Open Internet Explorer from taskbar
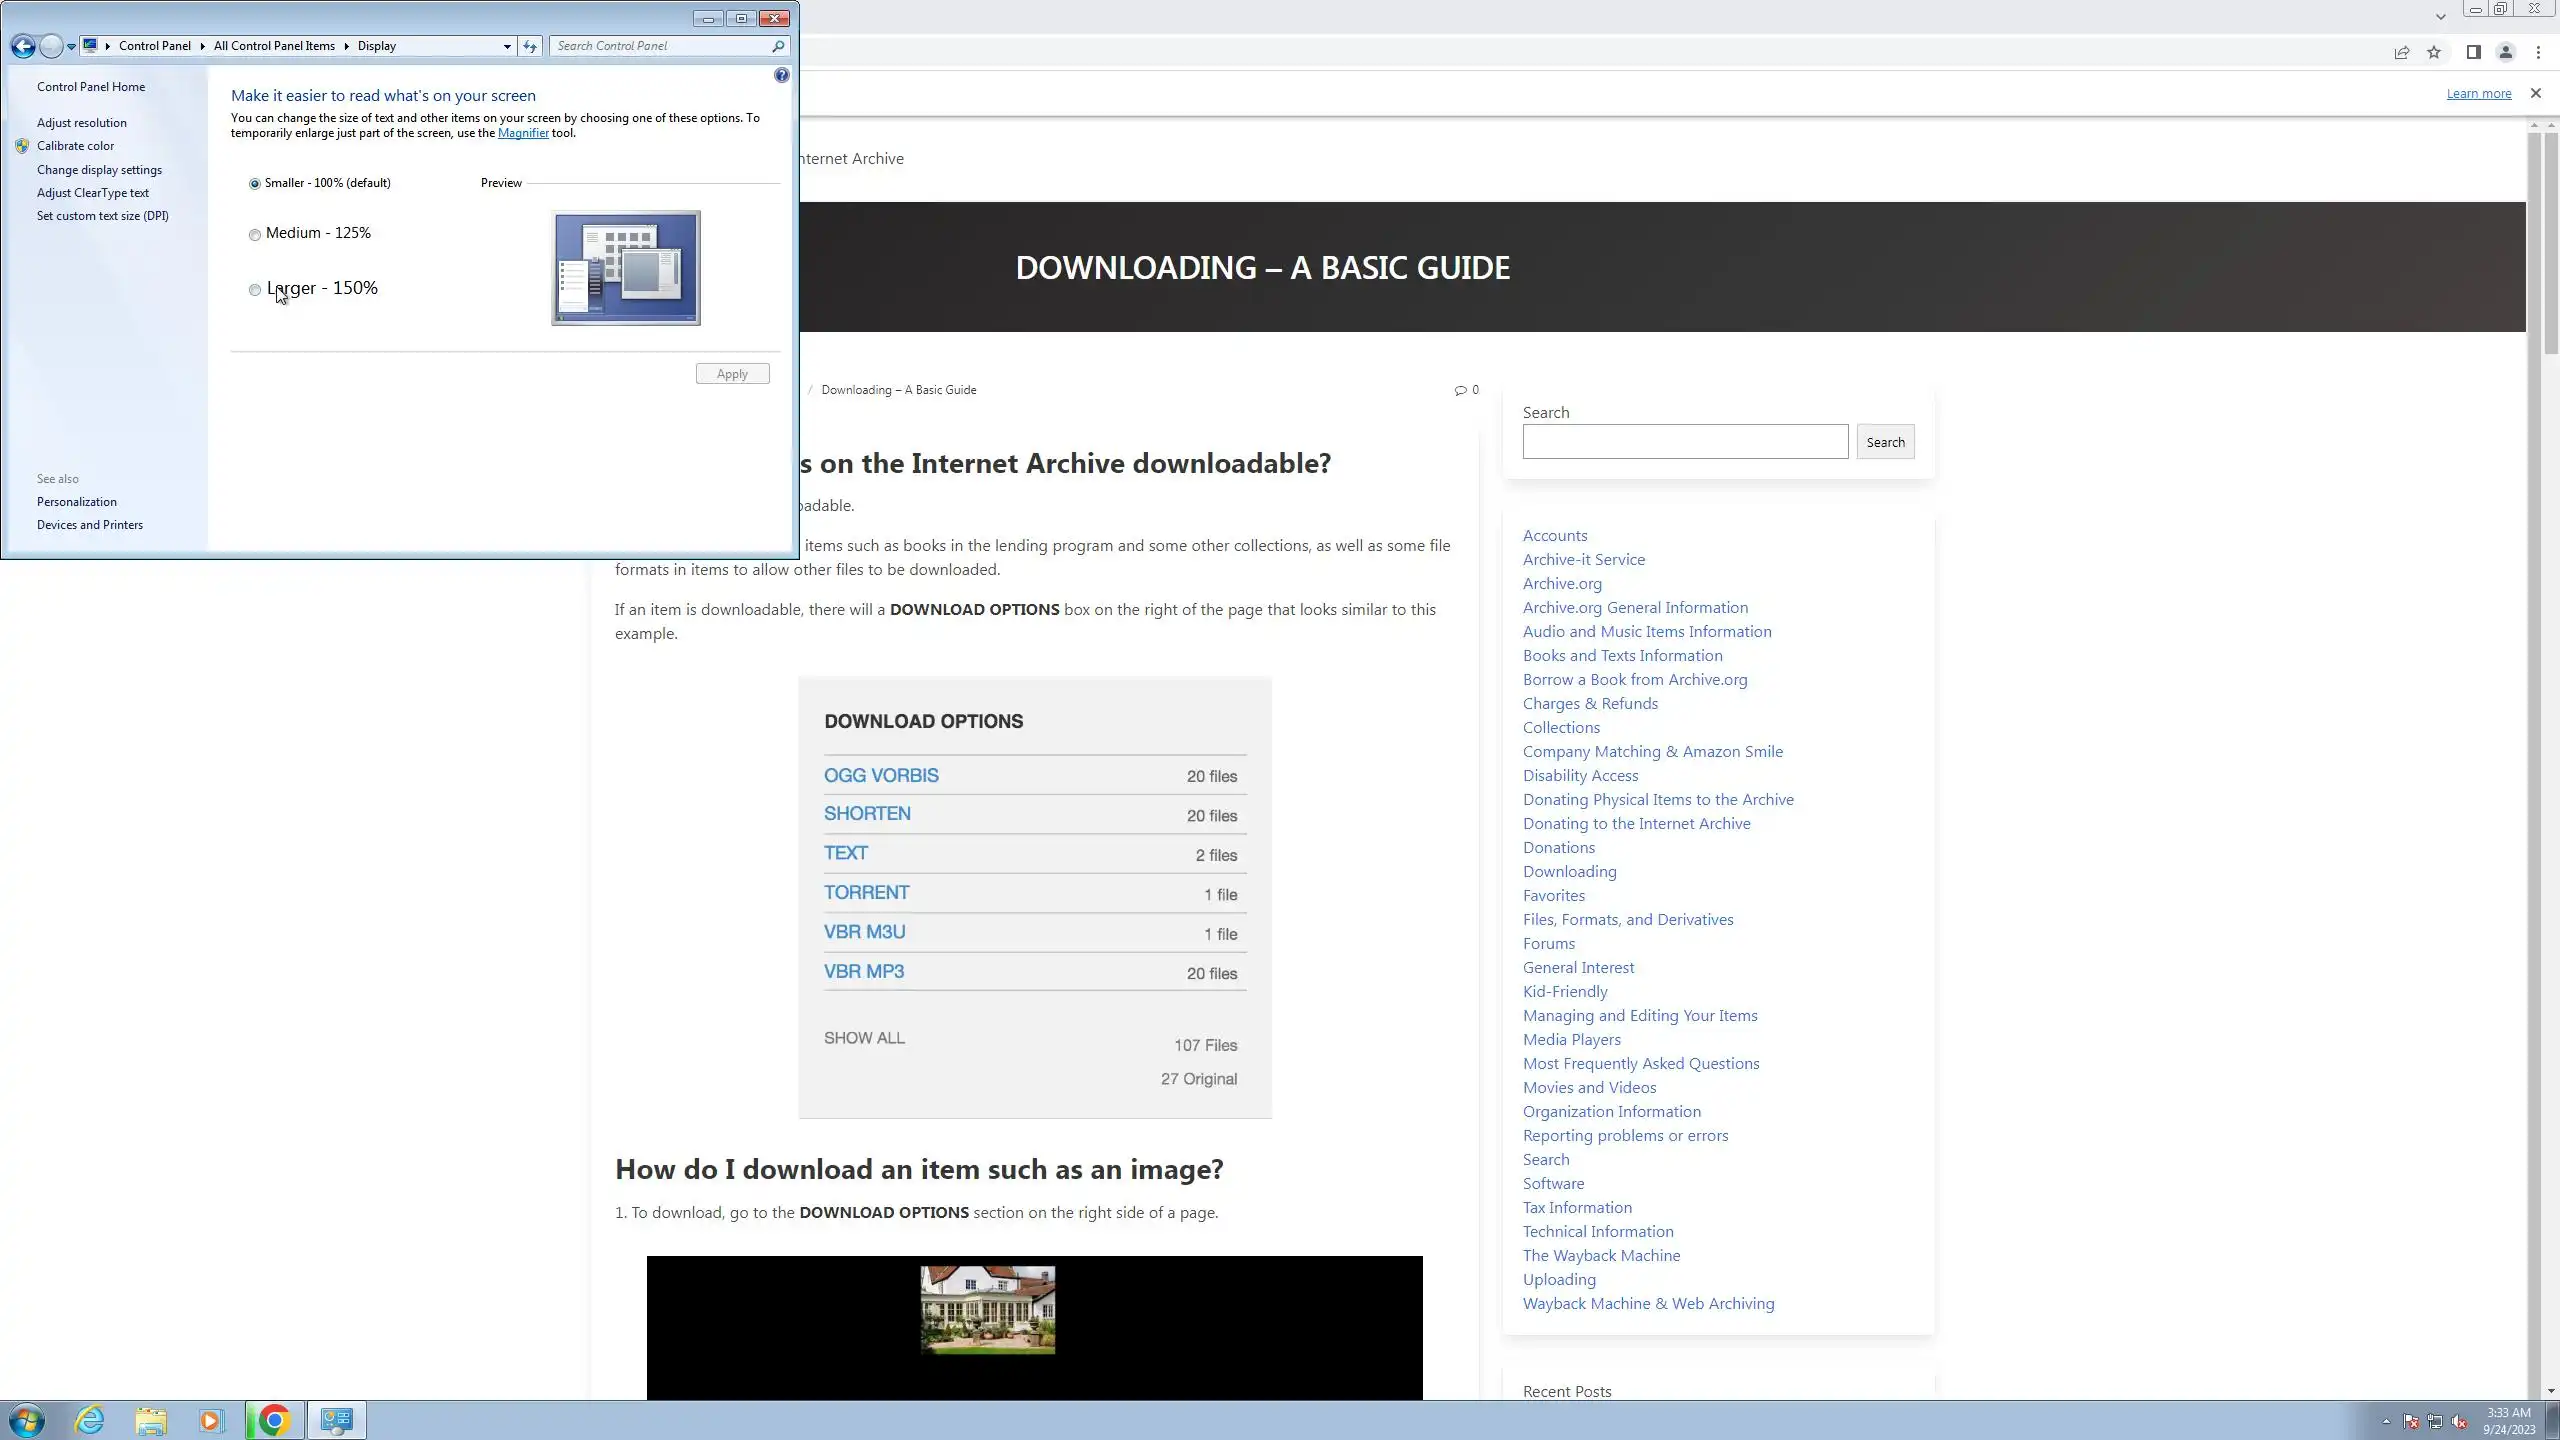2560x1440 pixels. click(x=90, y=1420)
